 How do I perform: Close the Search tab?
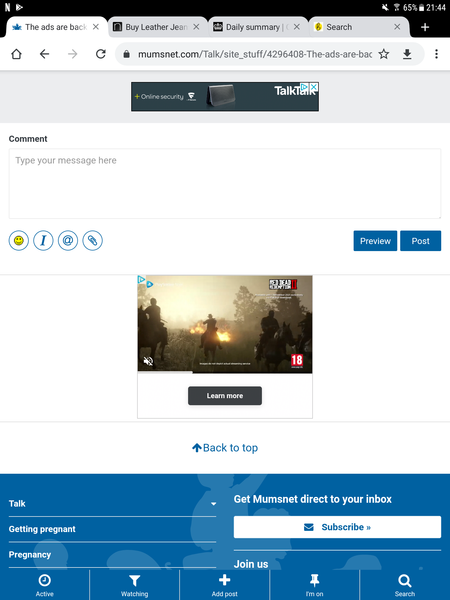click(x=397, y=27)
